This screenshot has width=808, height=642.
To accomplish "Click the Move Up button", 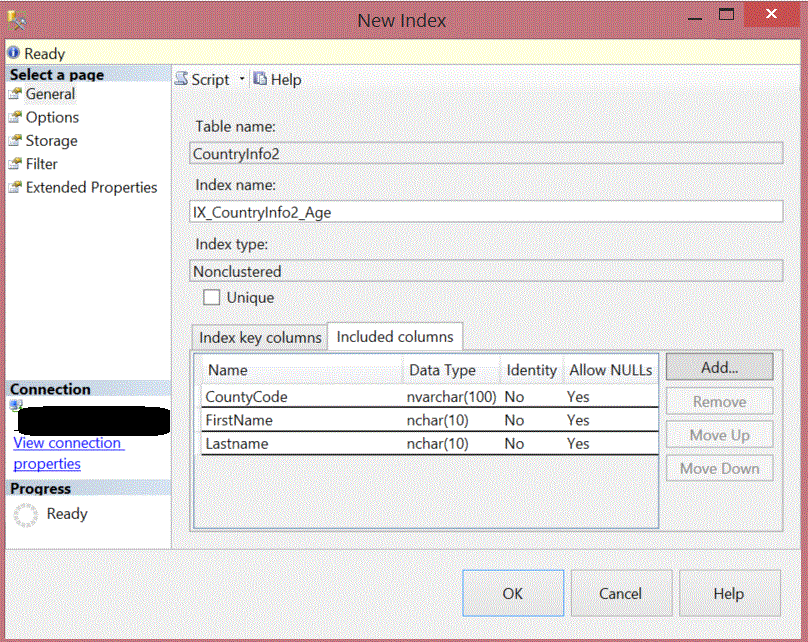I will 719,435.
